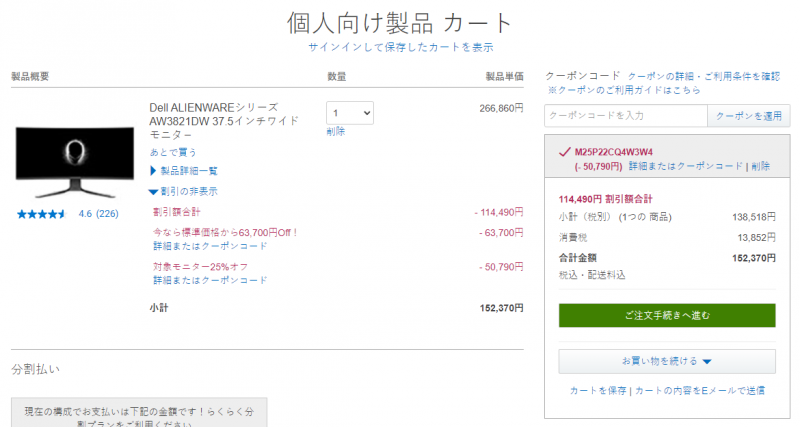800x427 pixels.
Task: Proceed with green ご注文手続きへ進む button
Action: click(667, 315)
